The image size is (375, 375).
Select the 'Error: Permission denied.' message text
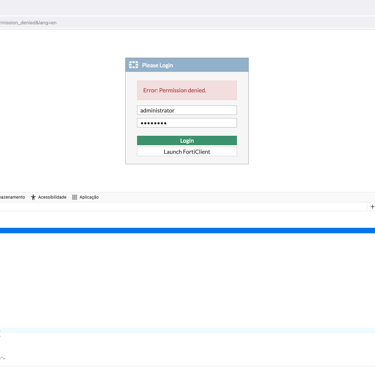(x=174, y=90)
